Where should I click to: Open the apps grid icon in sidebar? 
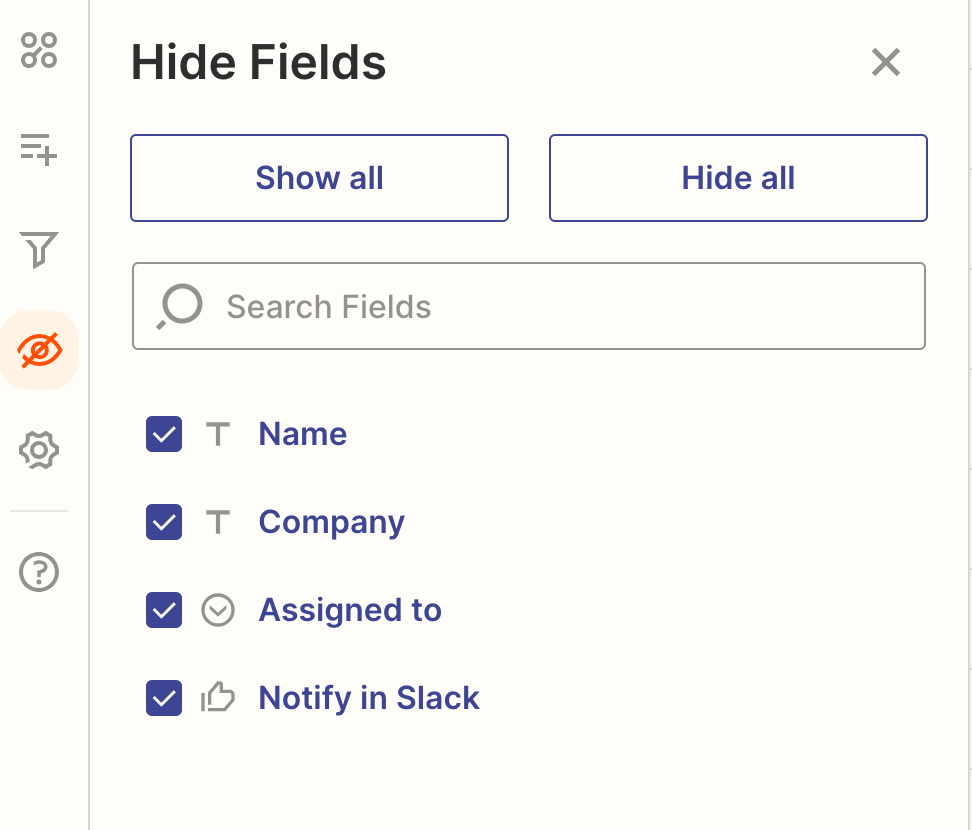pos(39,50)
